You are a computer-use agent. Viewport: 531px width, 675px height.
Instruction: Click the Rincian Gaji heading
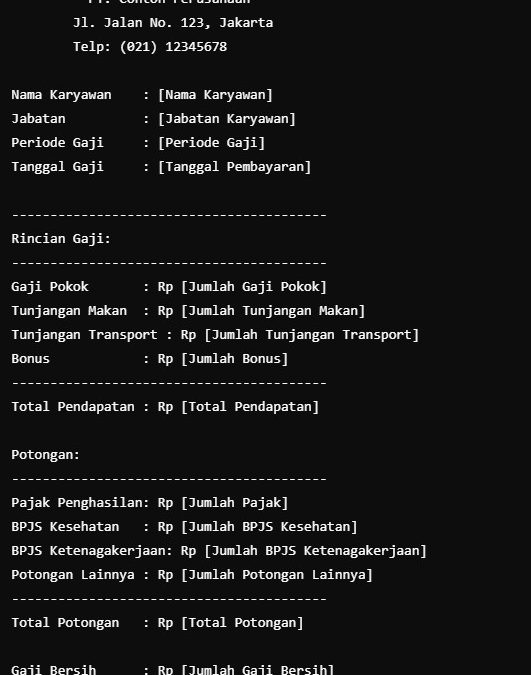61,239
